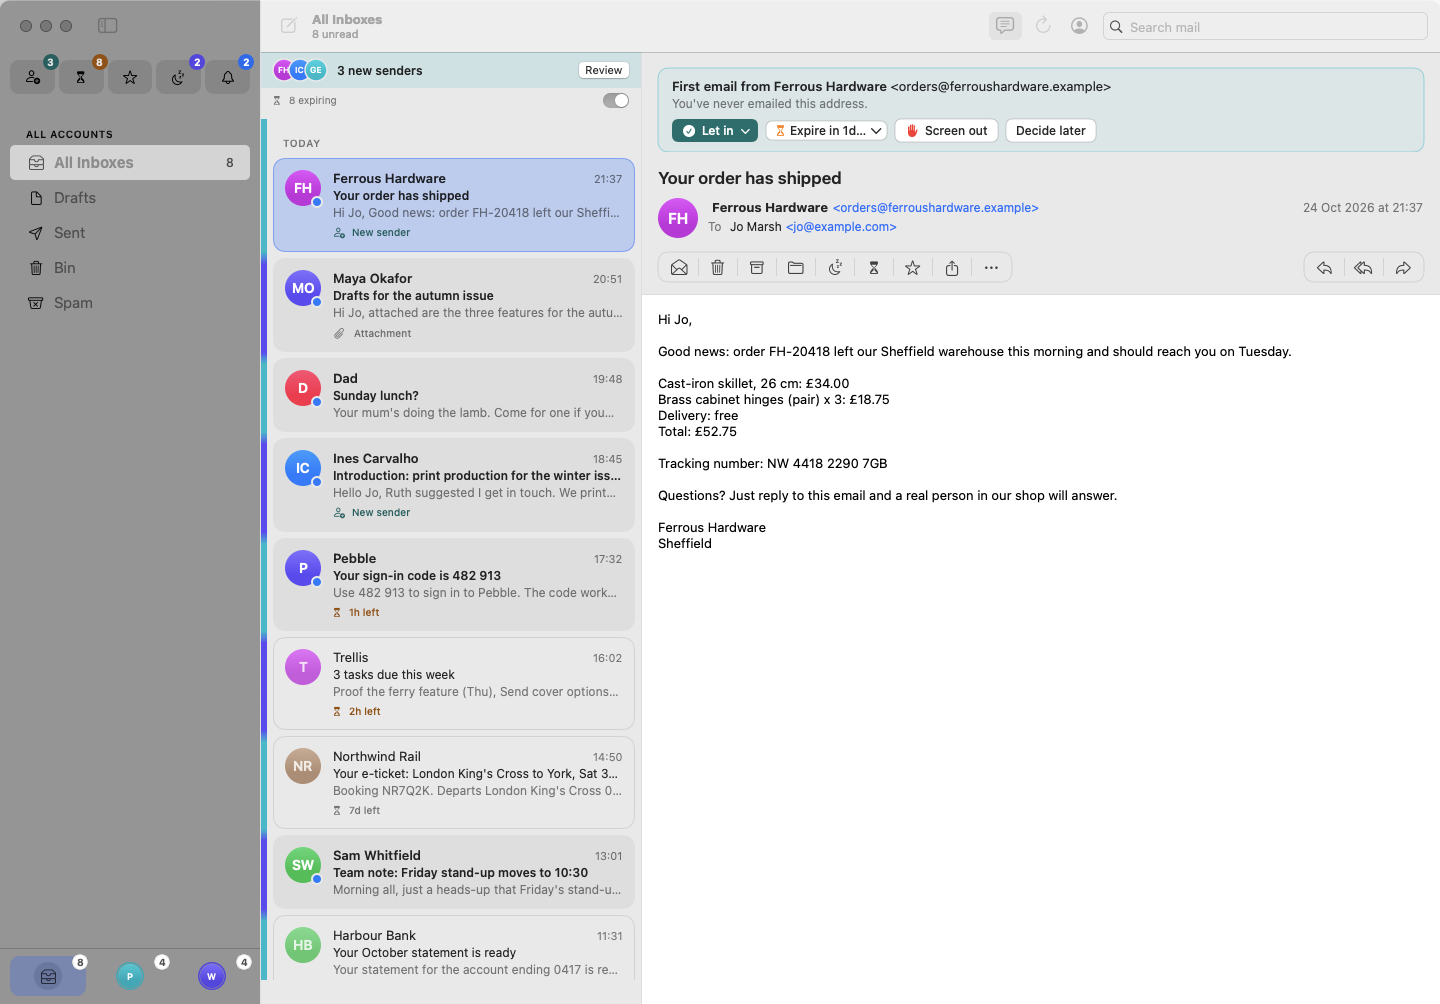Open the account profile icon in the top bar
This screenshot has width=1440, height=1004.
click(1079, 26)
